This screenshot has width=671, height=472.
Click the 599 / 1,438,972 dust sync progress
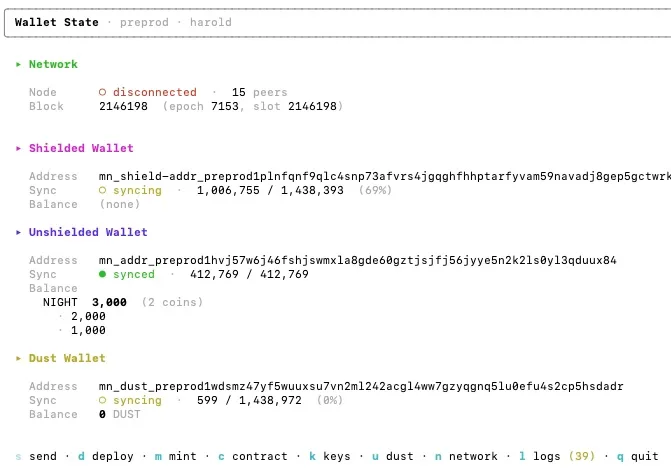coord(249,400)
